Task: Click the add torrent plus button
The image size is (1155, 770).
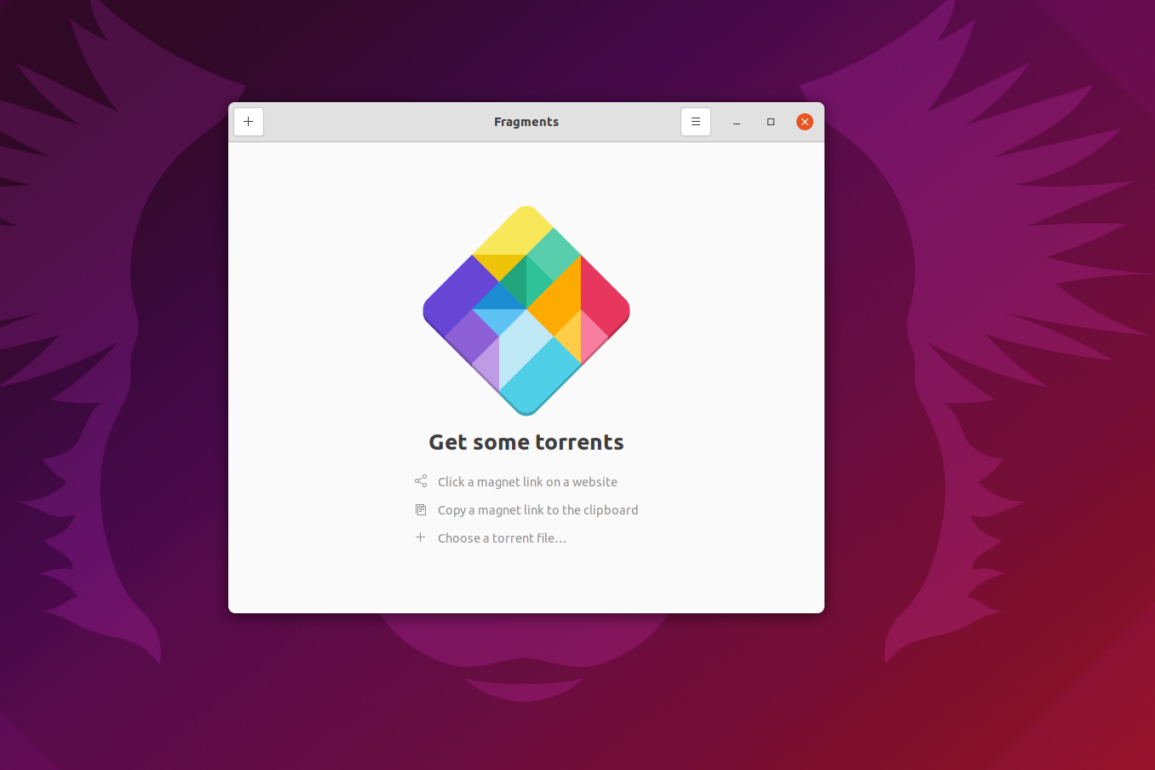Action: tap(248, 122)
